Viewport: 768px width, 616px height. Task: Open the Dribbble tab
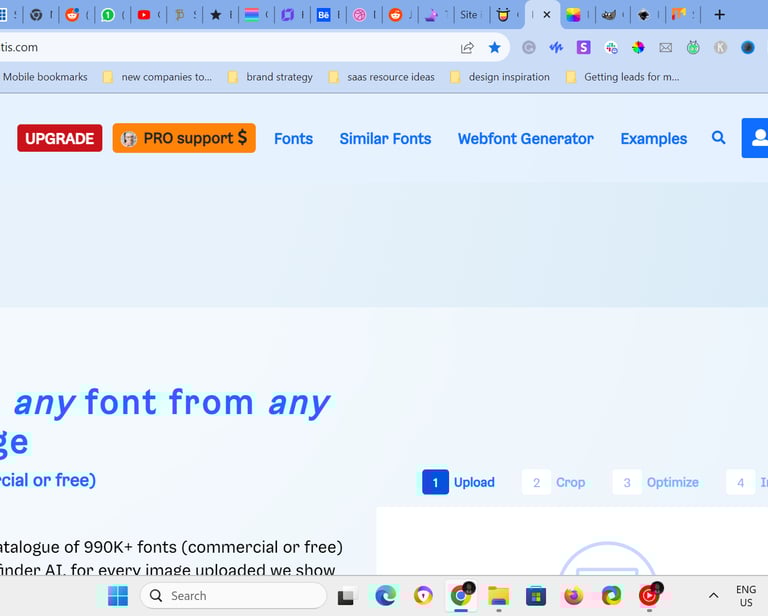(360, 15)
